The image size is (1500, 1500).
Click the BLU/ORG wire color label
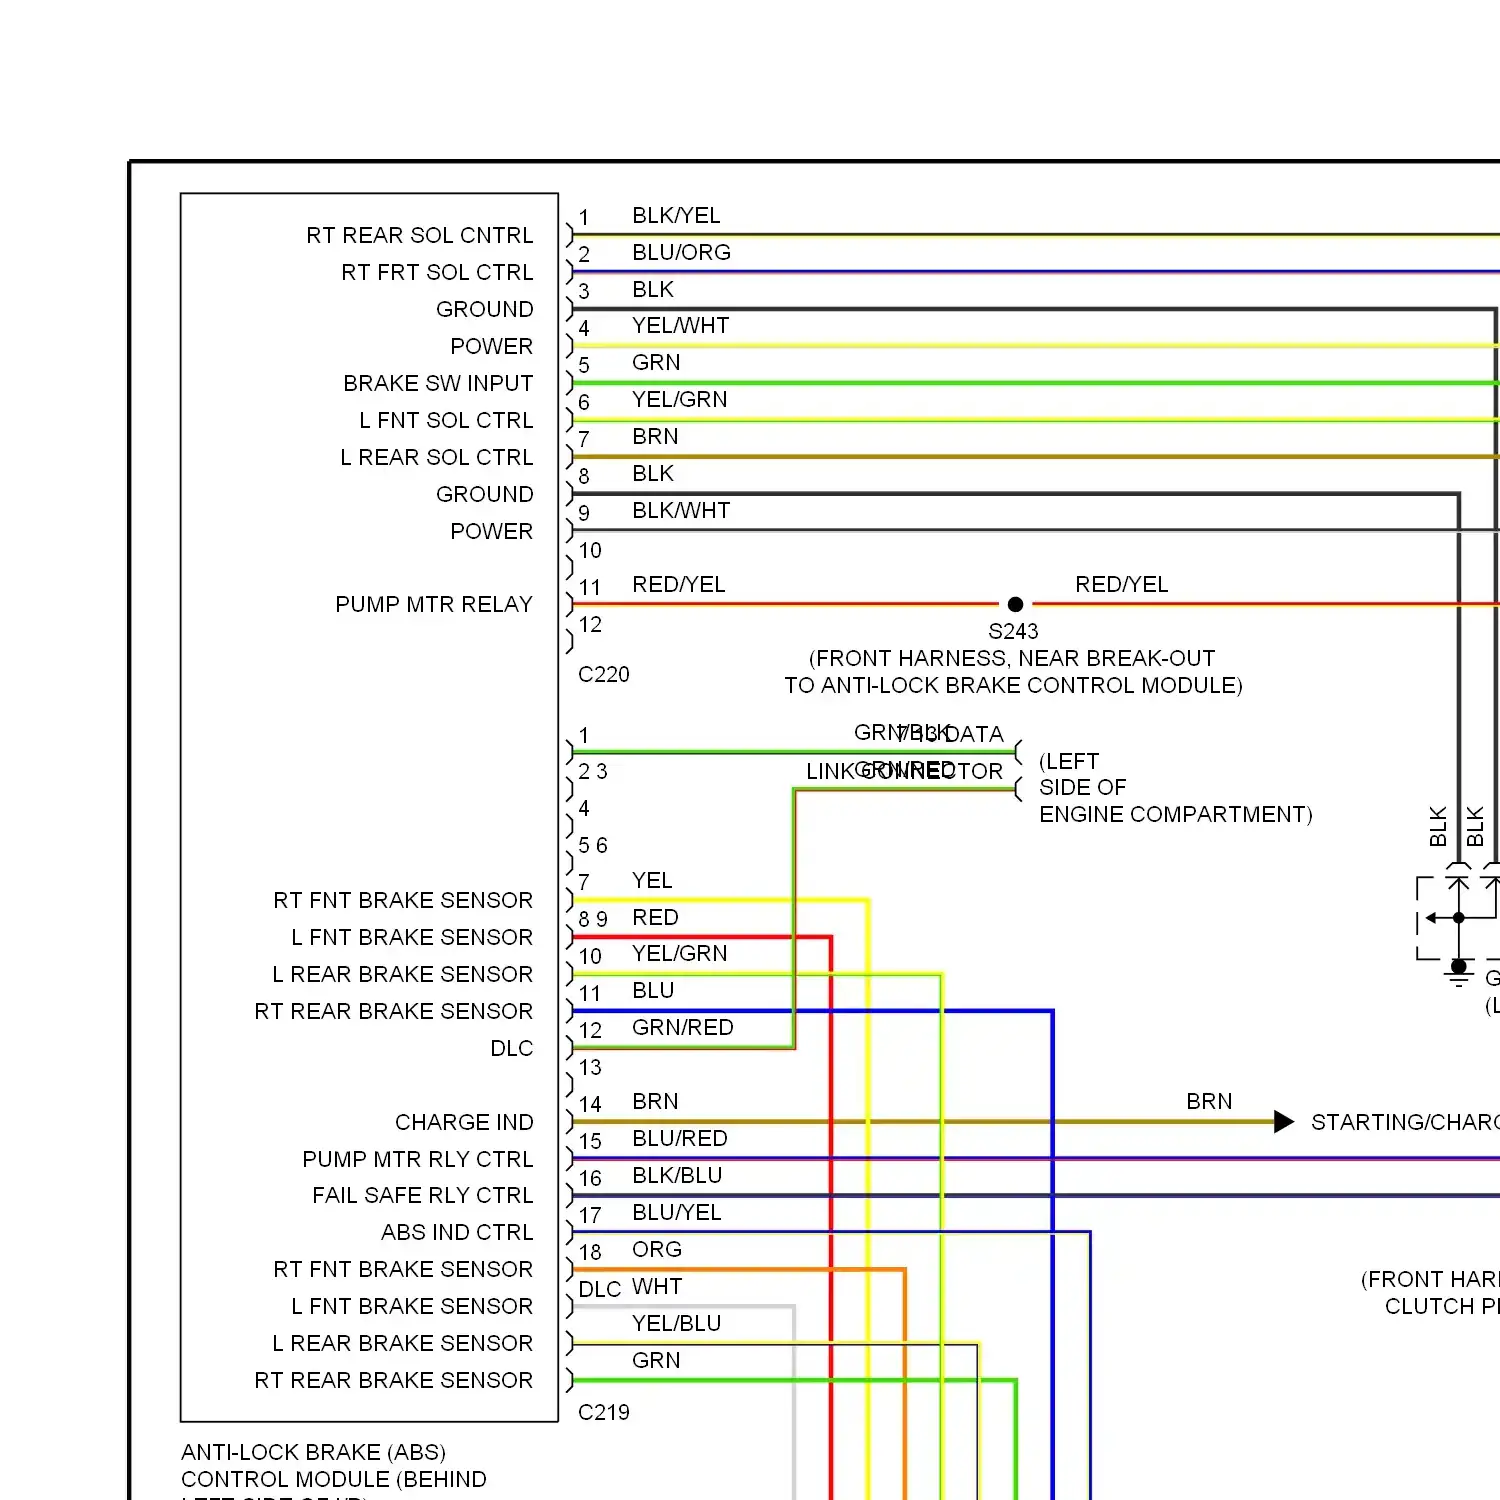681,252
